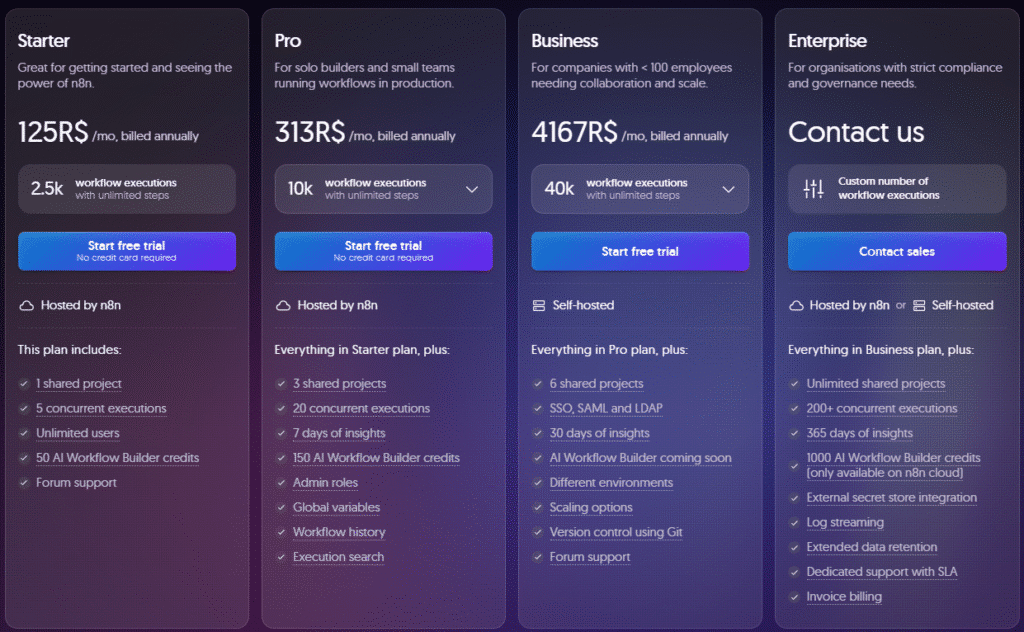Click the Enterprise plan's cloud hosting icon
This screenshot has width=1024, height=632.
[796, 305]
